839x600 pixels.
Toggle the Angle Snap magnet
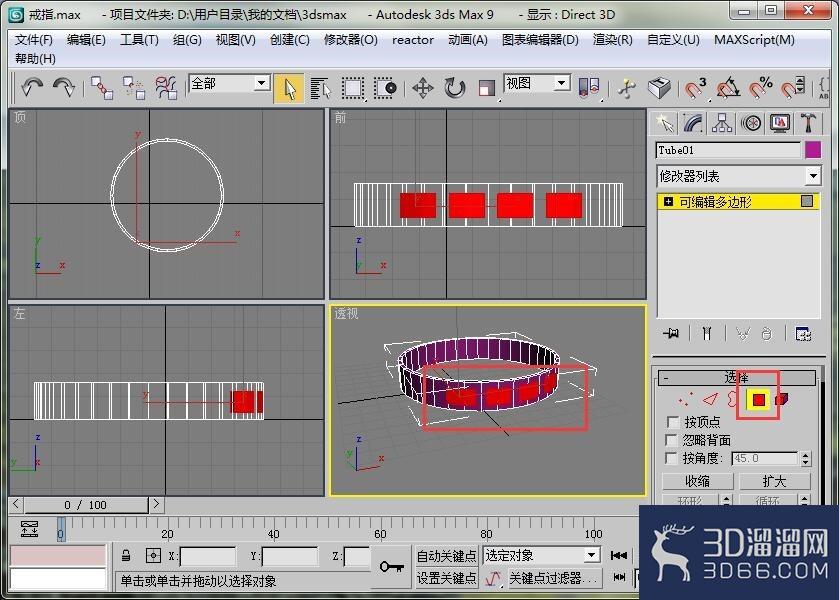[x=728, y=88]
